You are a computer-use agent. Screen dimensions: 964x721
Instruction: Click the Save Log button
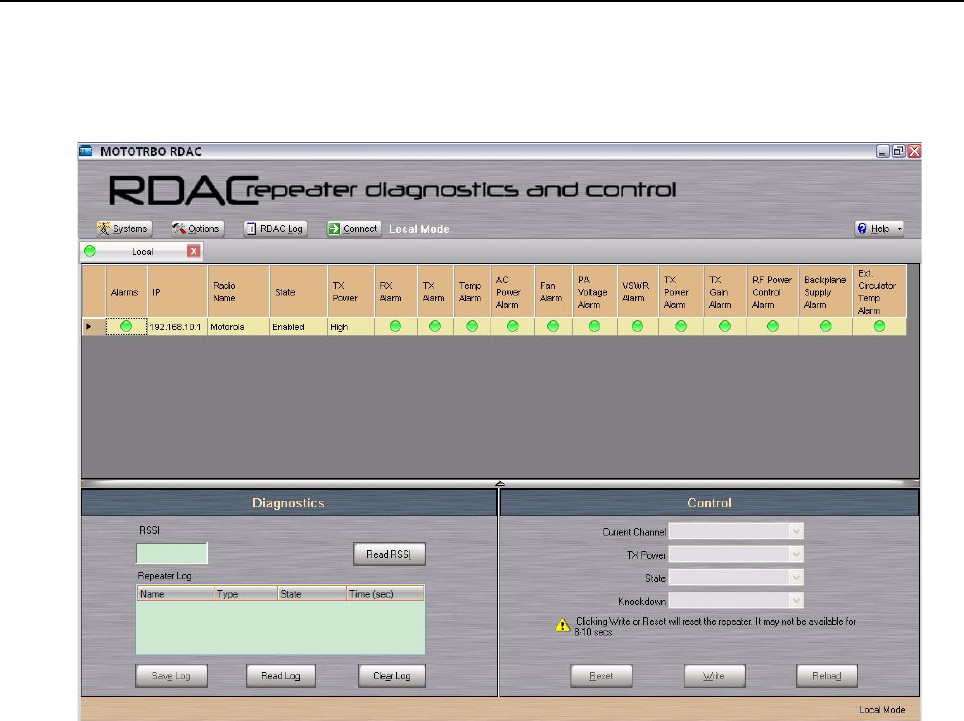(171, 676)
